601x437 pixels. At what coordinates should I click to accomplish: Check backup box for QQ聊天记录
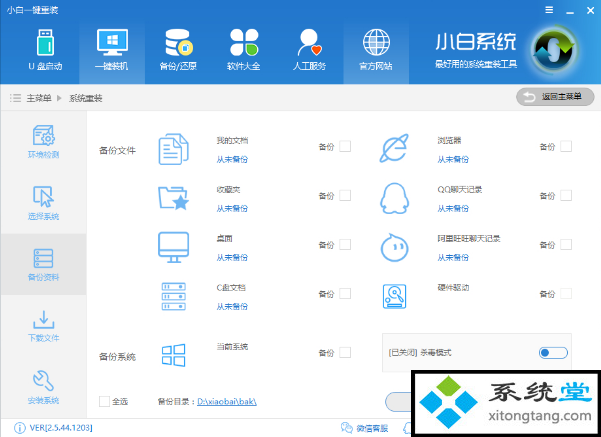coord(566,196)
